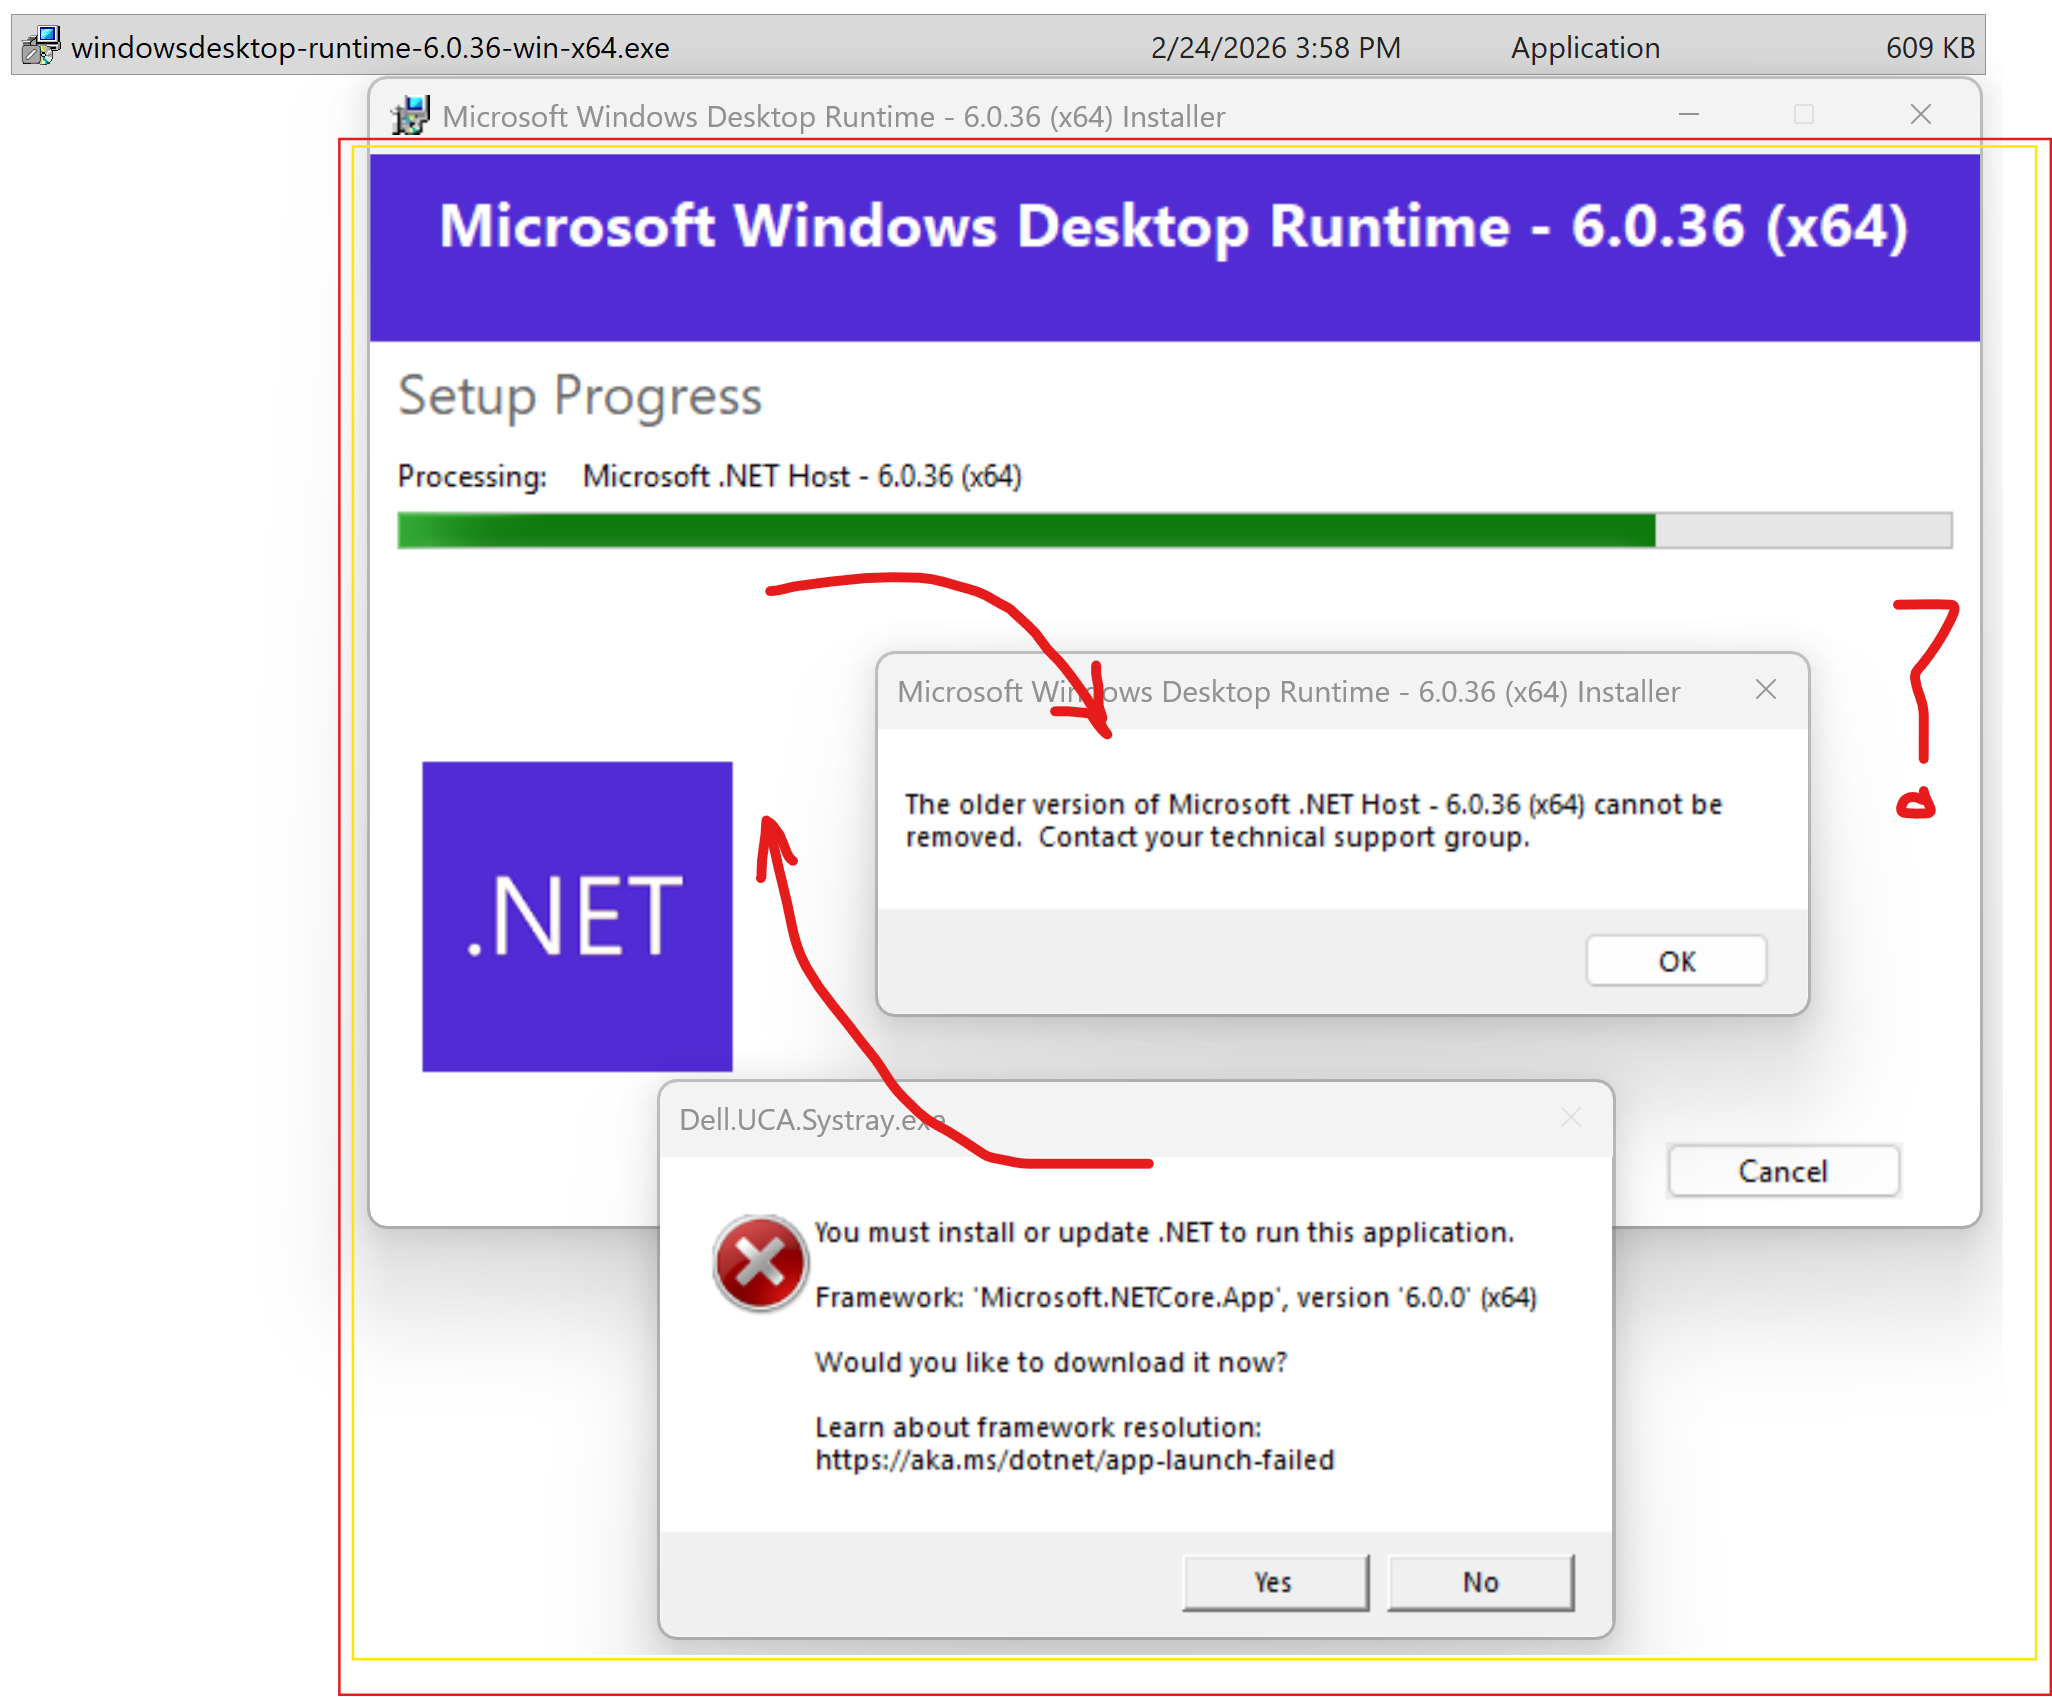Select the windowsdesktop-runtime-6.0.36 file name
2052x1697 pixels.
click(x=372, y=46)
